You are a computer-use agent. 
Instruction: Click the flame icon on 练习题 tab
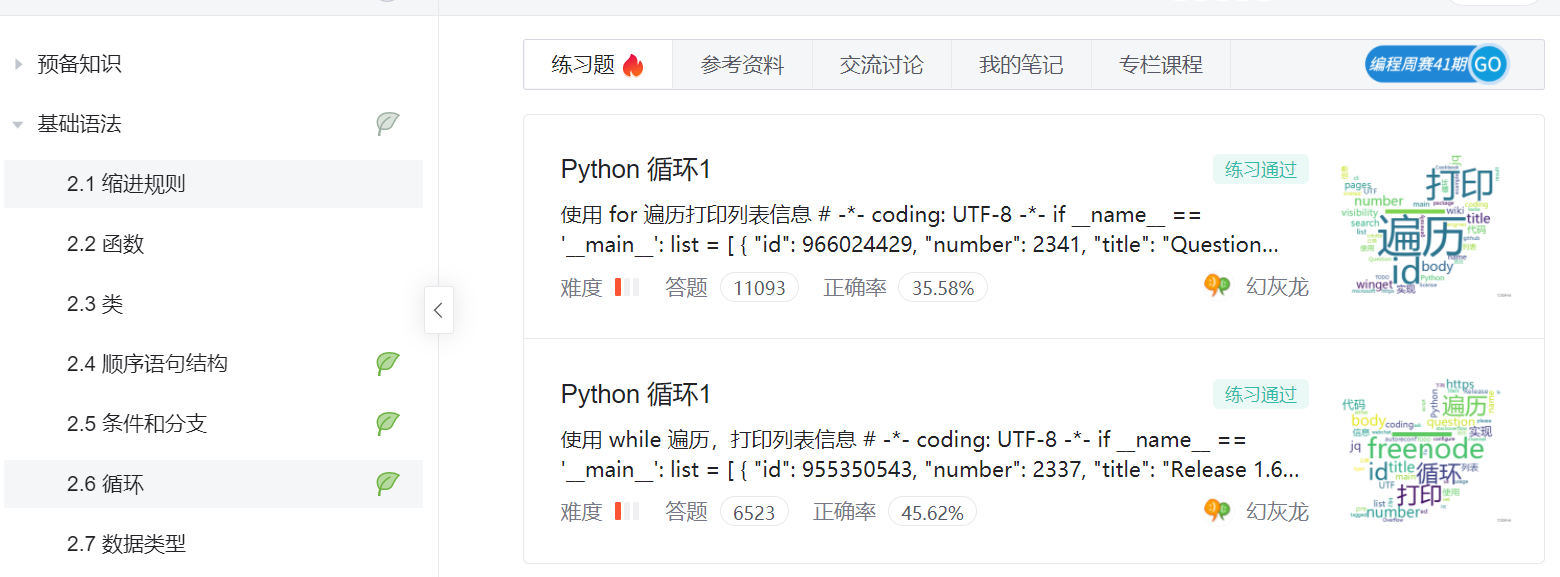tap(633, 65)
